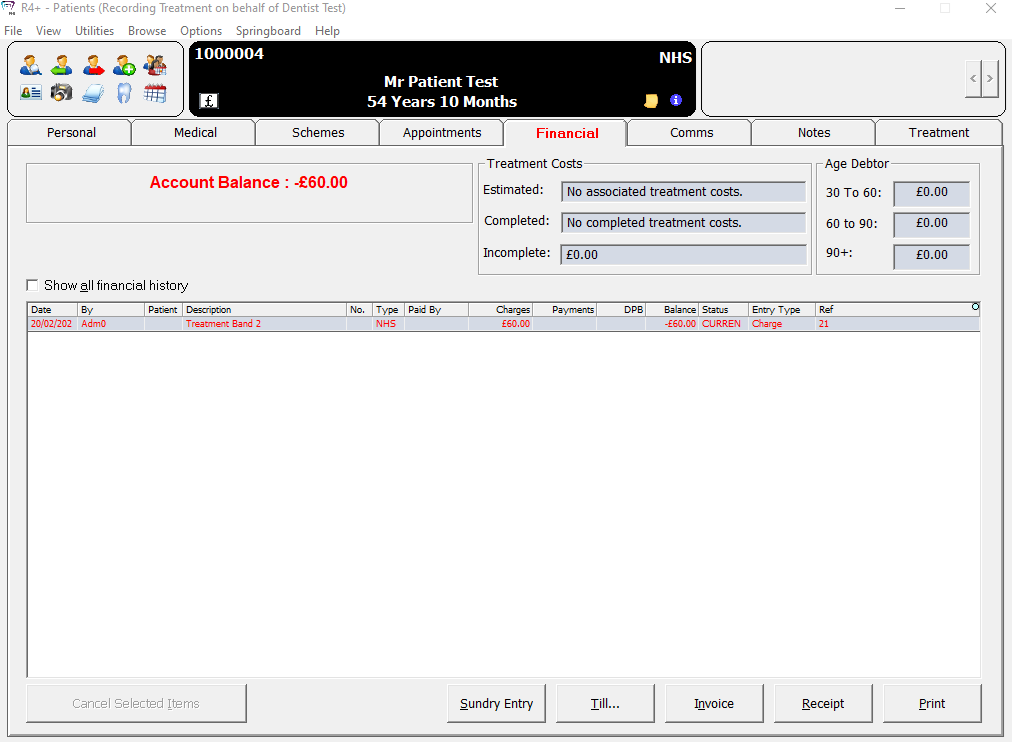
Task: Open the Browse menu
Action: click(147, 31)
